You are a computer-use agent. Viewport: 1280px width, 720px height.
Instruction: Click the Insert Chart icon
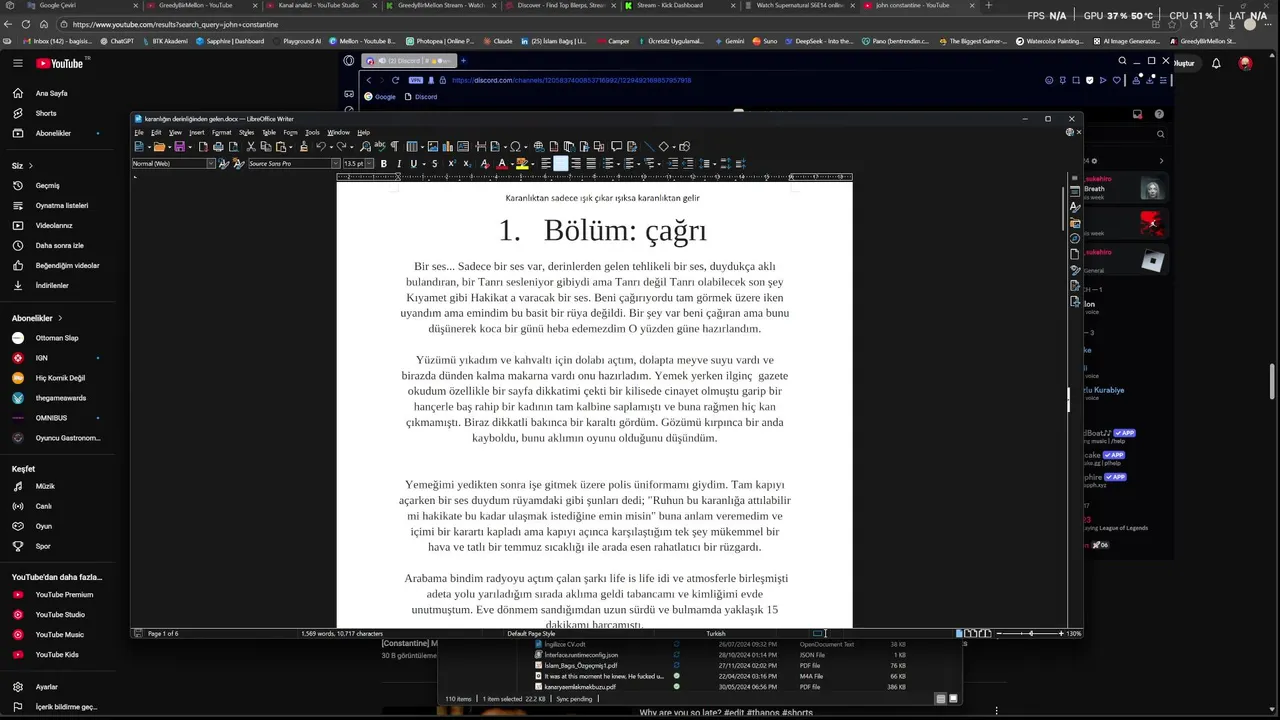tap(447, 146)
